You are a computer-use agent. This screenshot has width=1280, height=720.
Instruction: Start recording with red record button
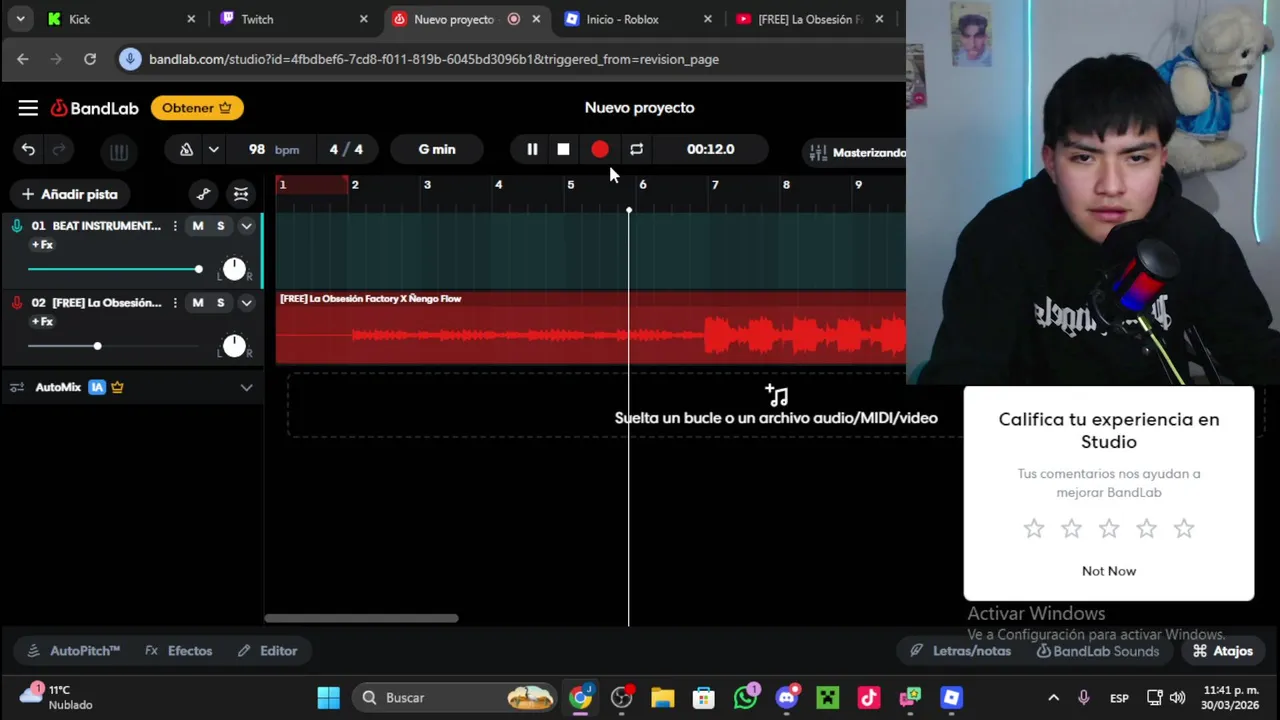click(x=600, y=149)
